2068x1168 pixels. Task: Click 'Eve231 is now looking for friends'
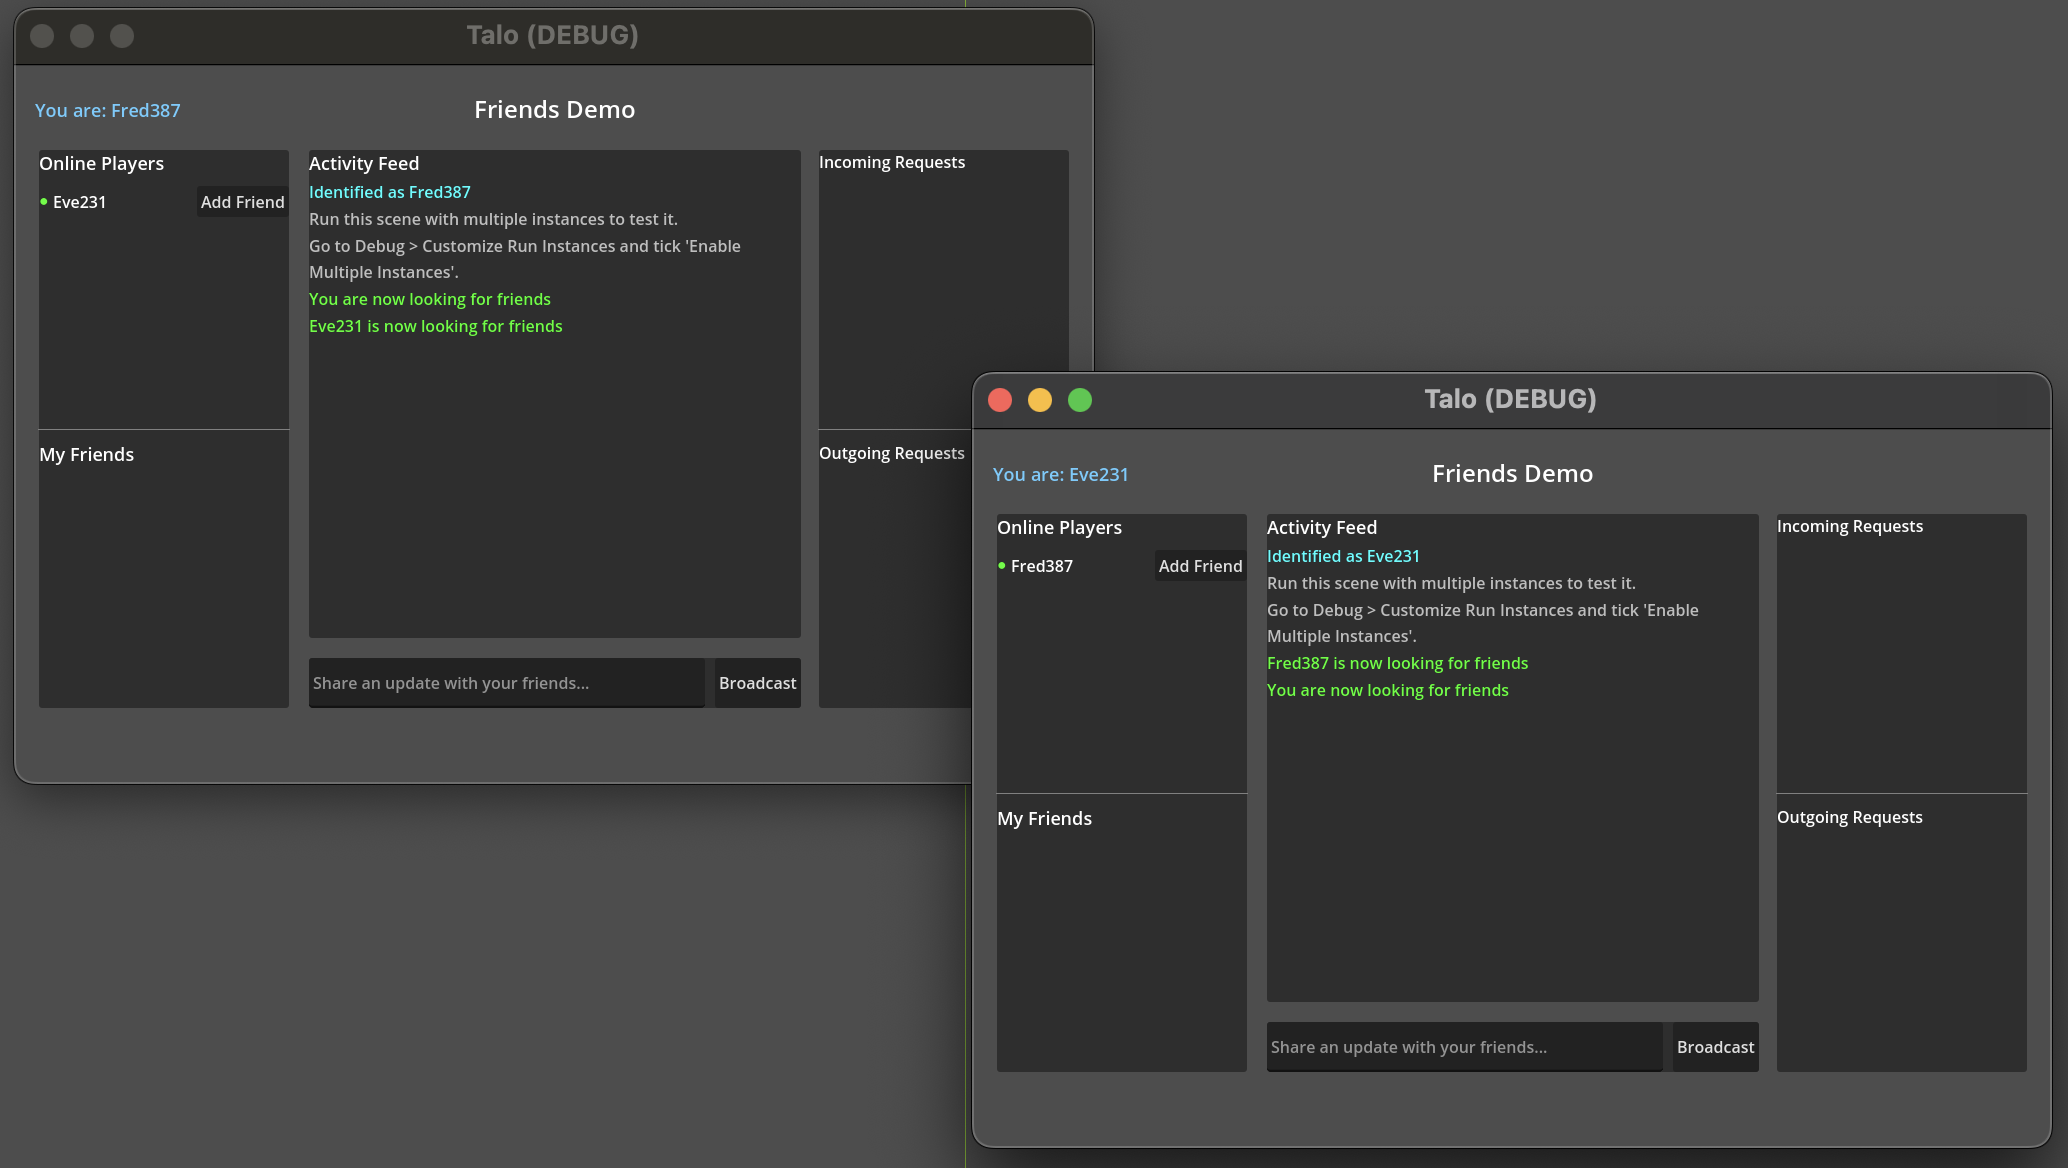(435, 326)
